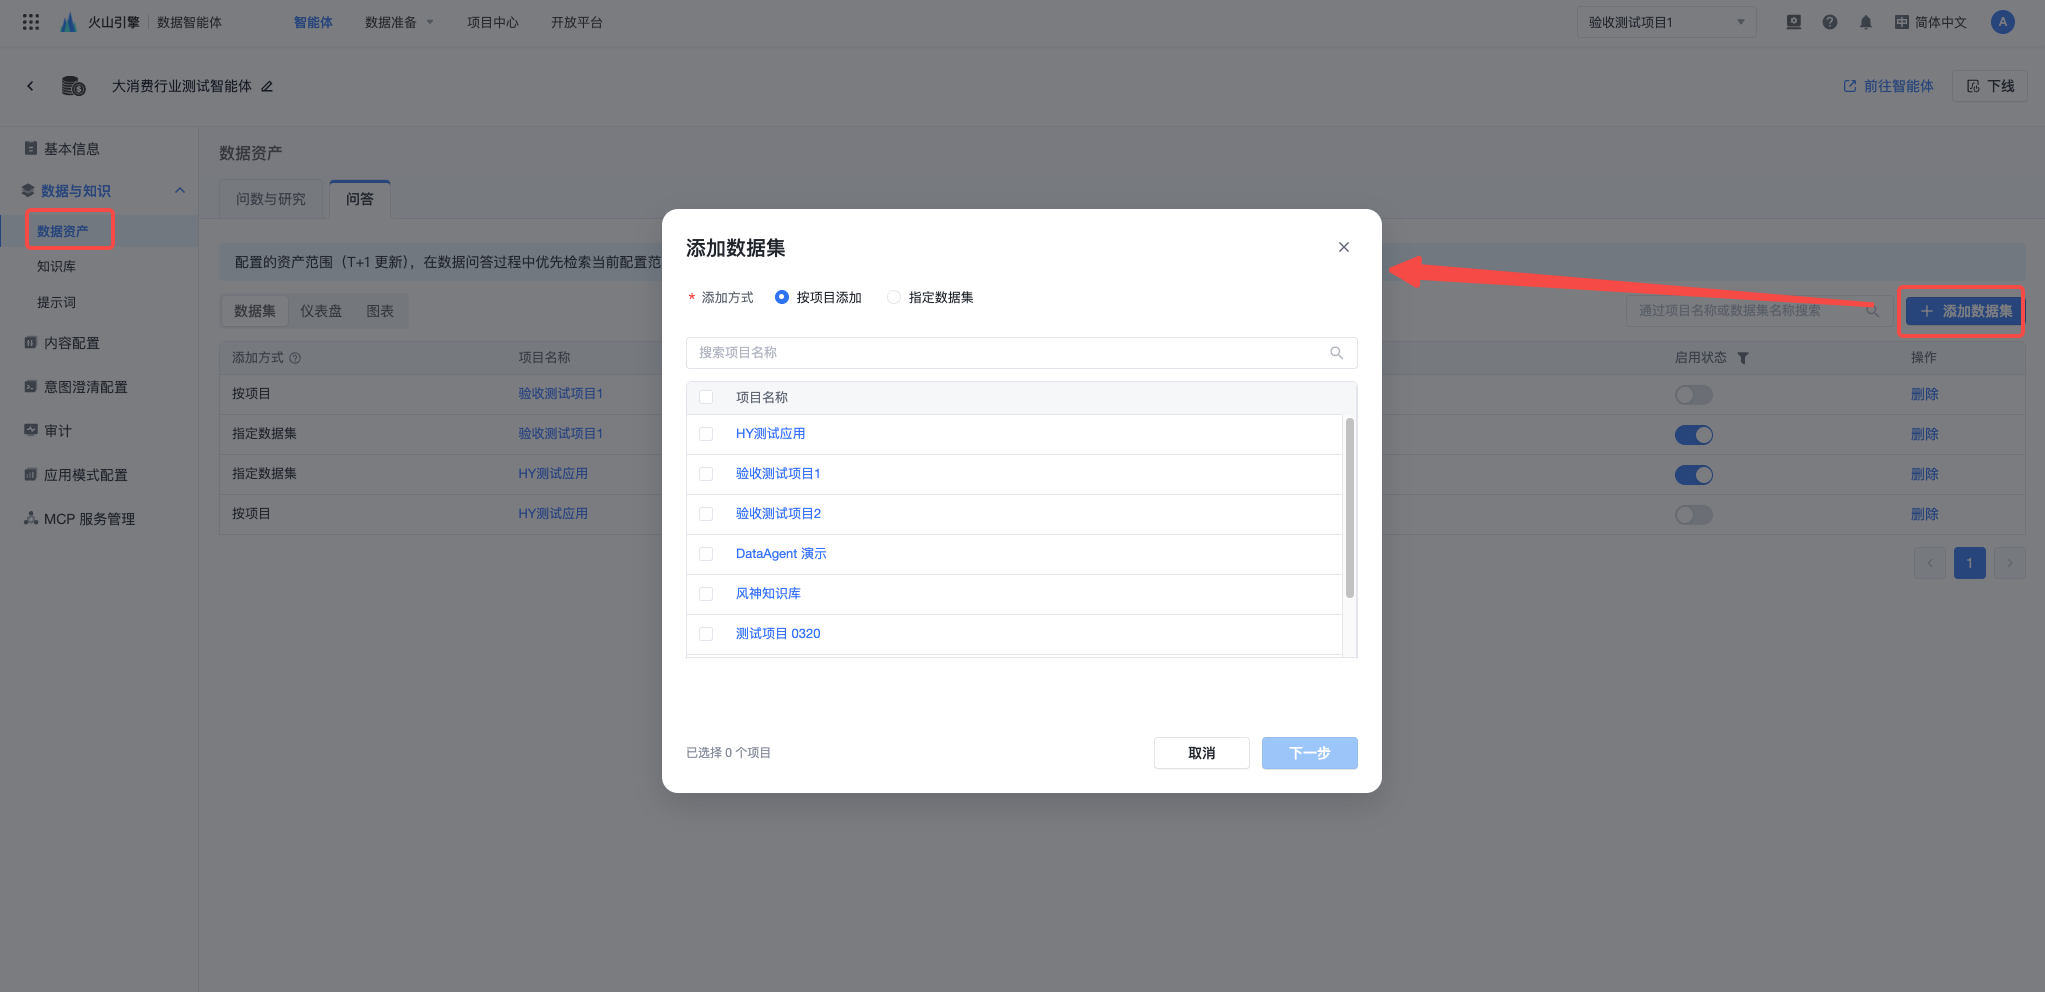The height and width of the screenshot is (992, 2045).
Task: Click the 下线 button
Action: [x=1990, y=86]
